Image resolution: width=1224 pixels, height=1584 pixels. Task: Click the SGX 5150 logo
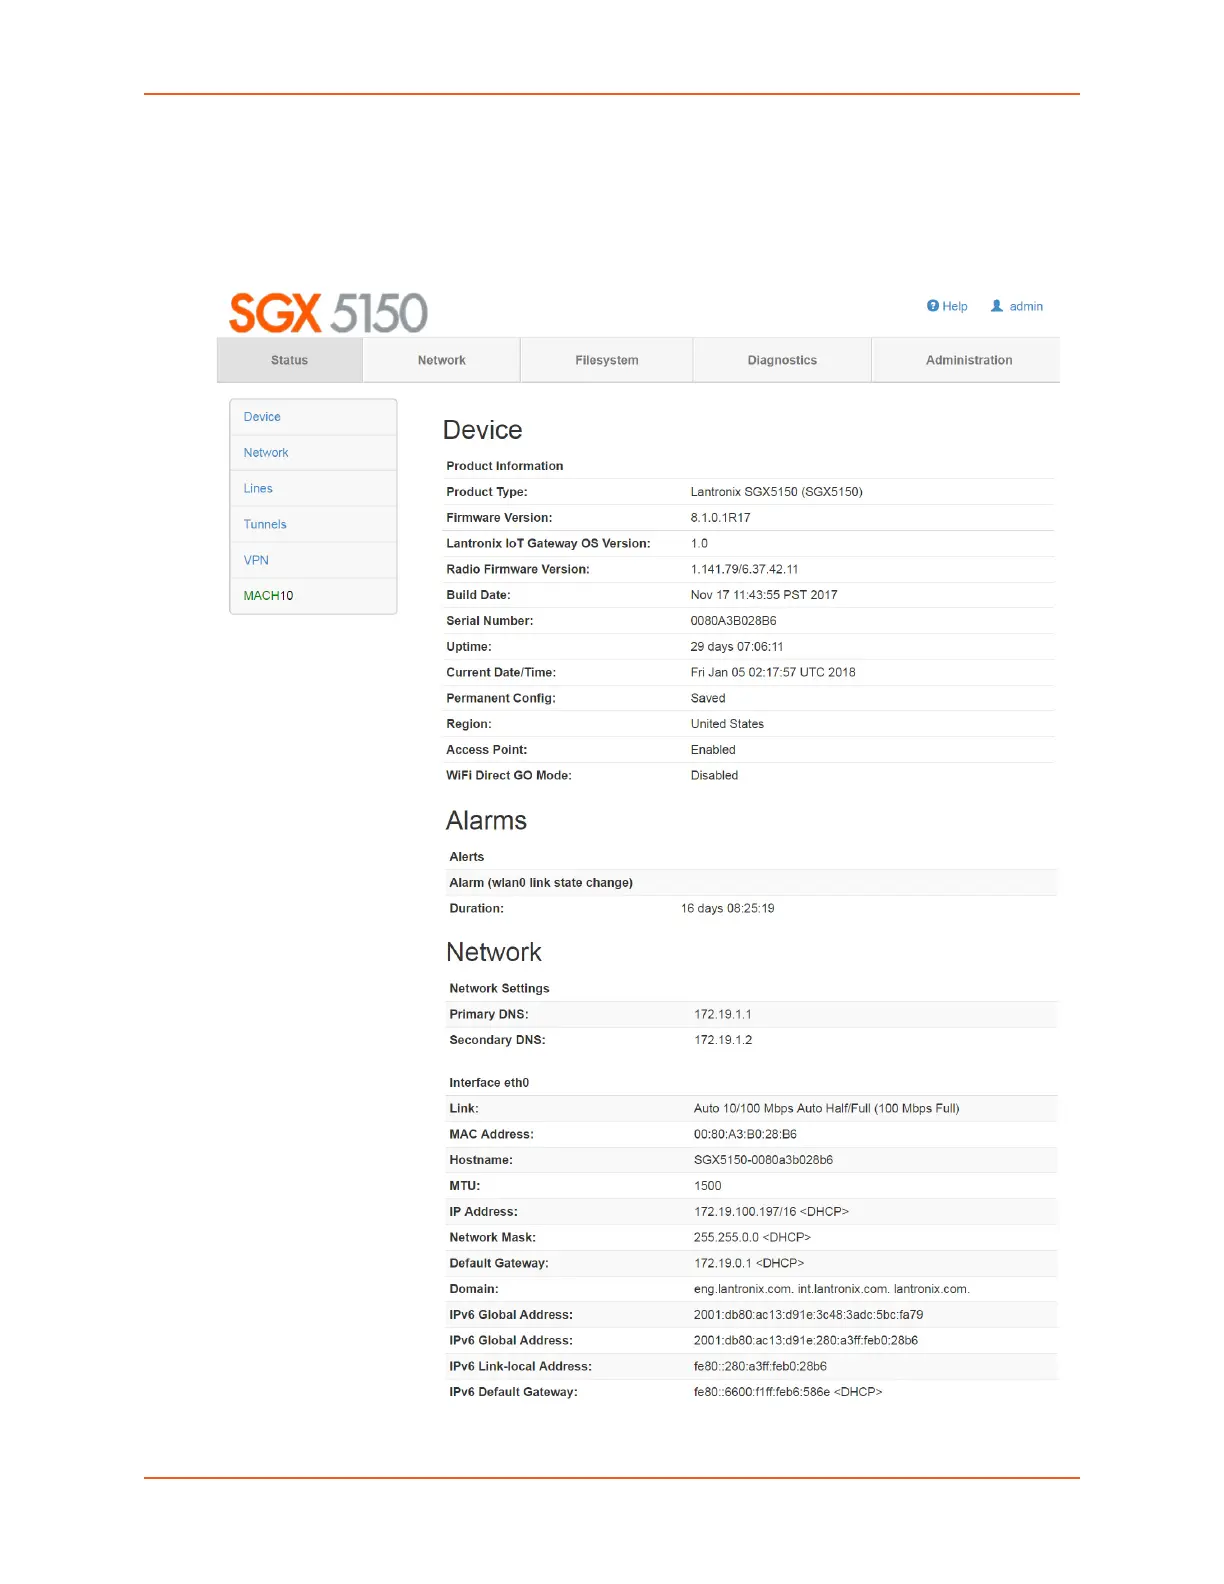point(329,313)
